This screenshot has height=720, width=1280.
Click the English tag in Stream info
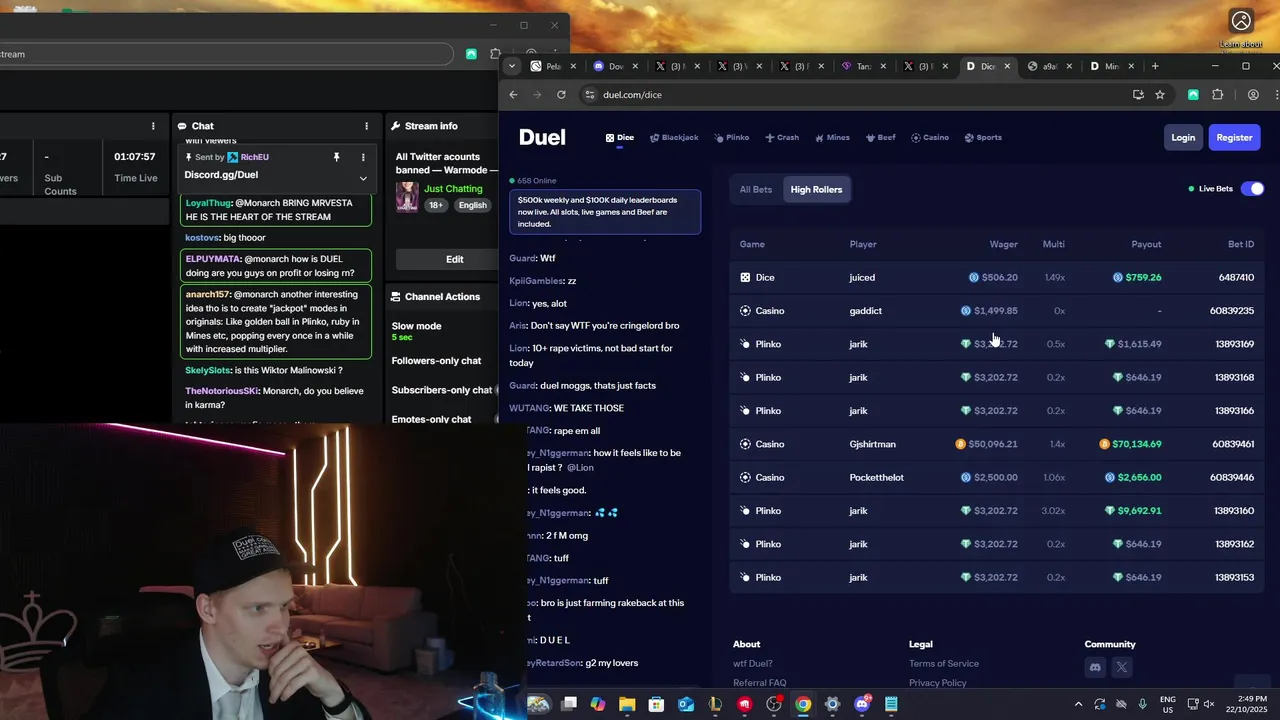[x=473, y=205]
